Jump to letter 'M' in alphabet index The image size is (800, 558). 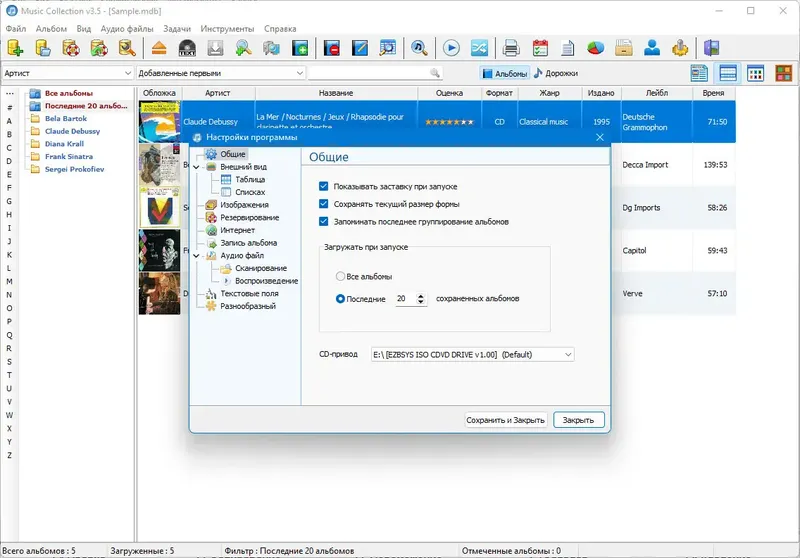[x=9, y=281]
